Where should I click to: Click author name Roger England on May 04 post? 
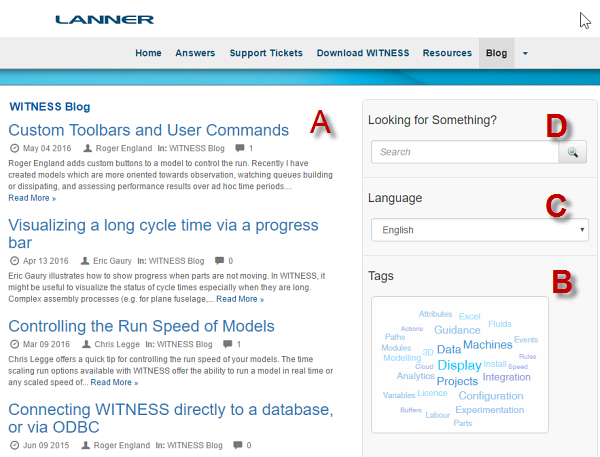pyautogui.click(x=124, y=148)
